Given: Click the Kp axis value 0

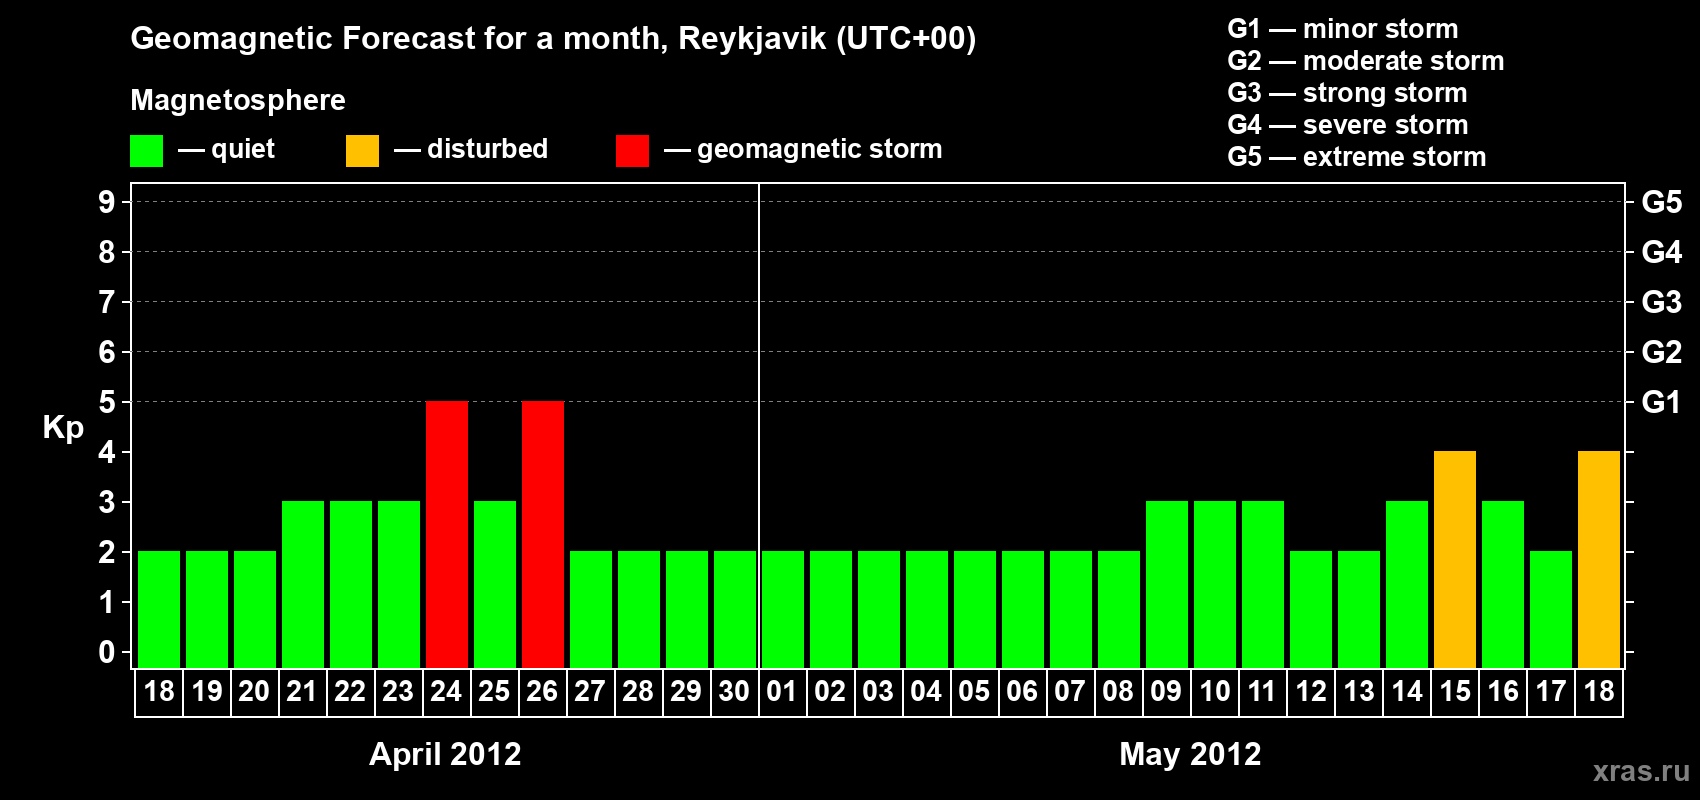Looking at the screenshot, I should (107, 652).
